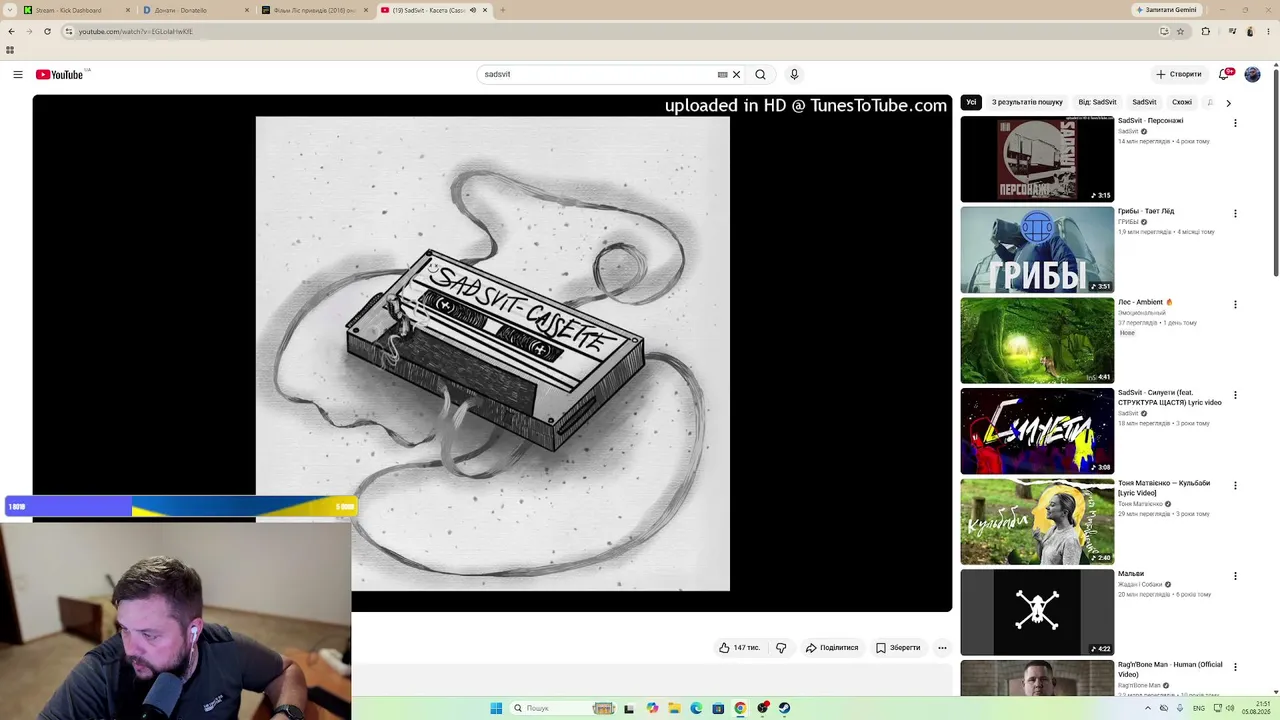Open a new browser tab

502,10
